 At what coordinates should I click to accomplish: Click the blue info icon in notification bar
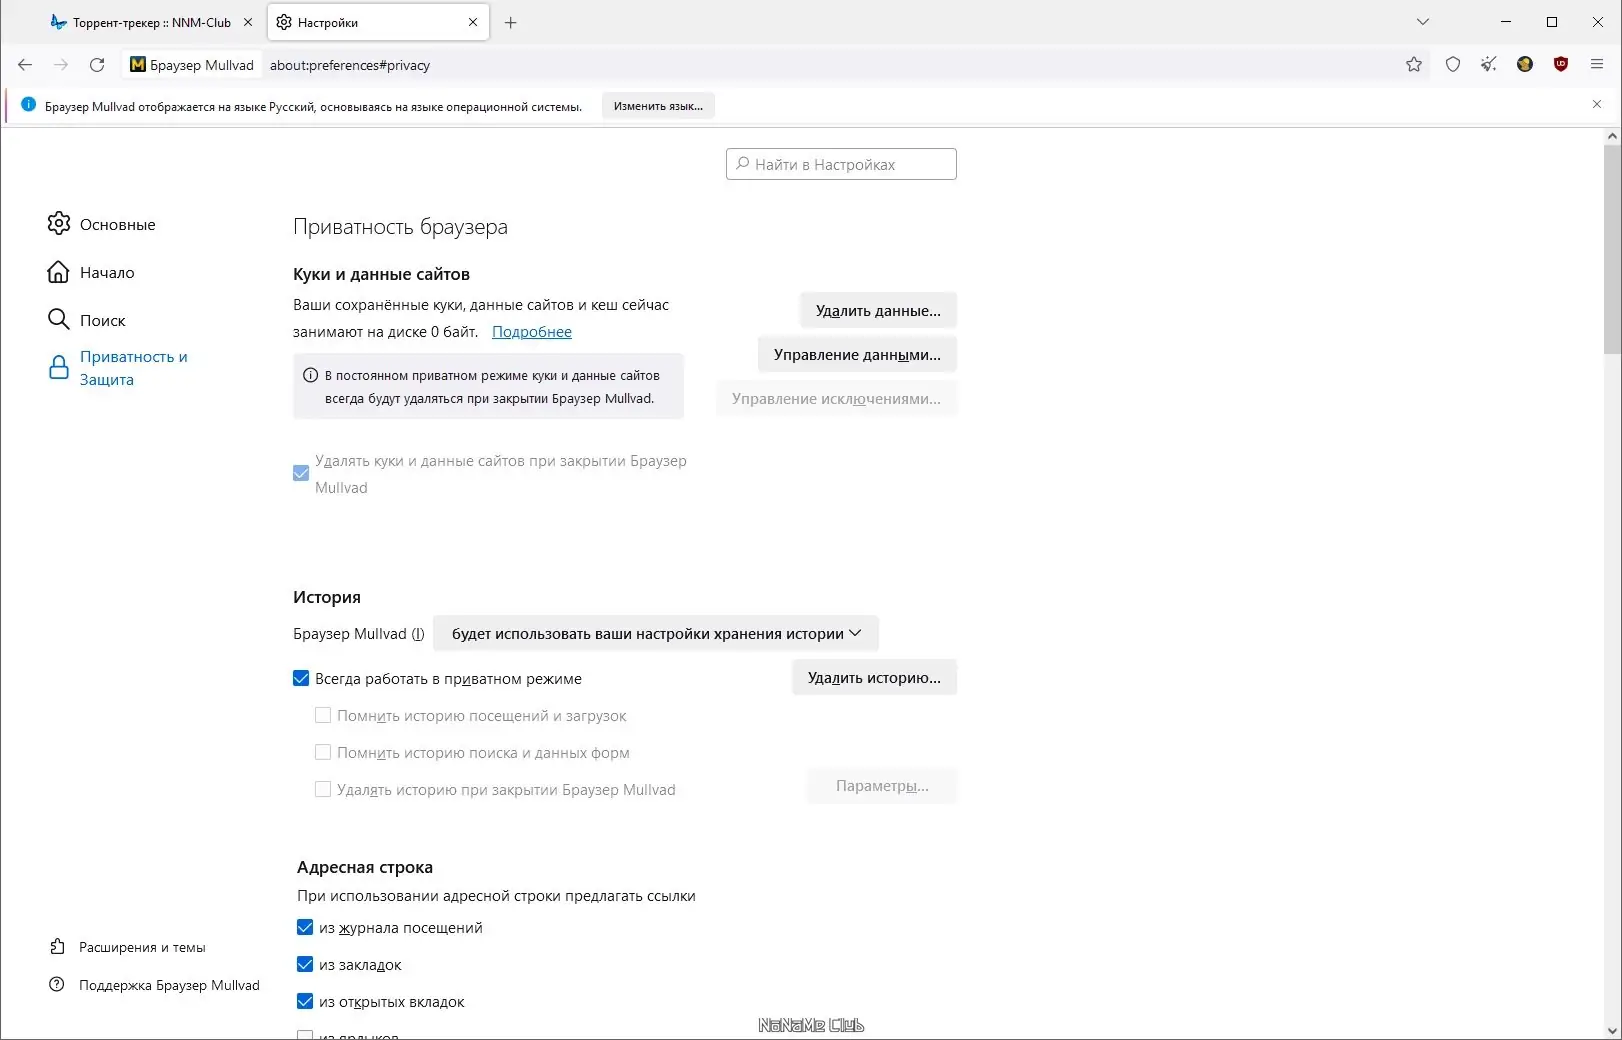pyautogui.click(x=28, y=105)
